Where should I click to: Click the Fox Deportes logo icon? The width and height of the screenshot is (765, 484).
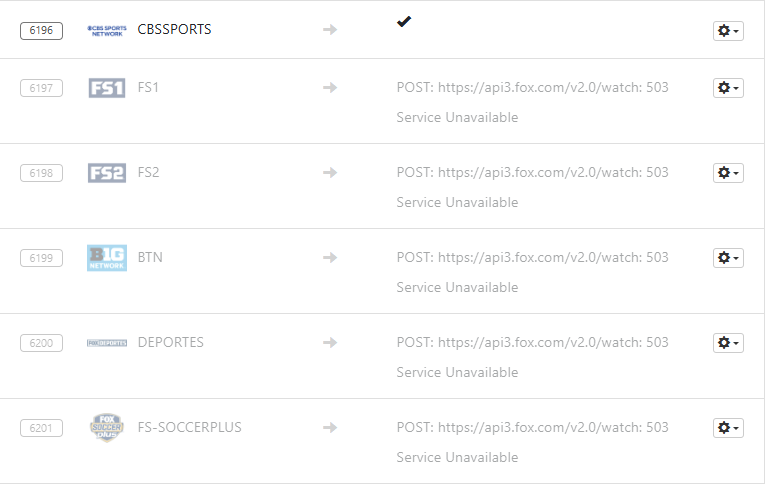(107, 343)
